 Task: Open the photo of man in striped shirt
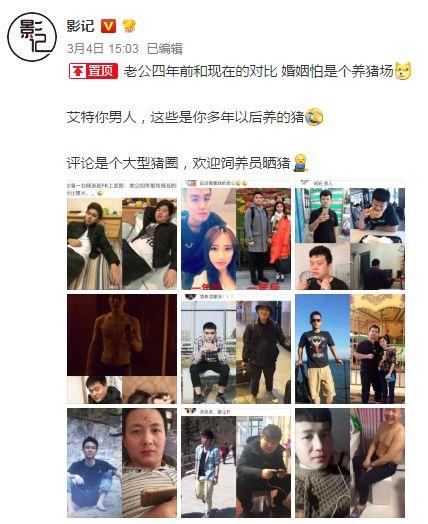(122, 463)
